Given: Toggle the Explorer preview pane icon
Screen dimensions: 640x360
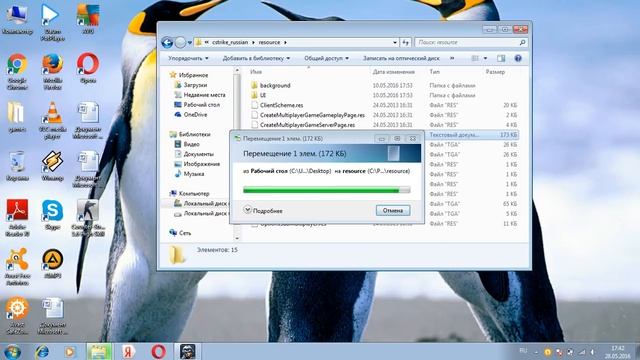Looking at the screenshot, I should click(x=501, y=58).
